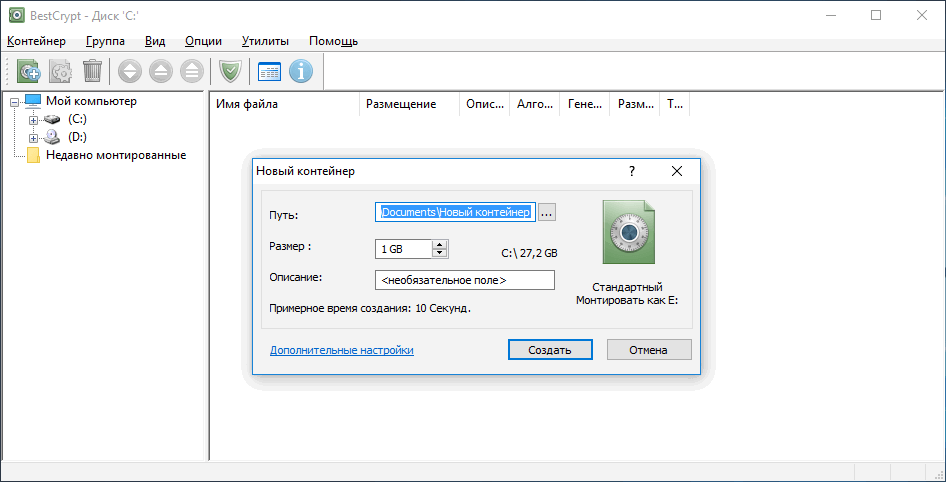
Task: Open the Вид menu
Action: tap(155, 41)
